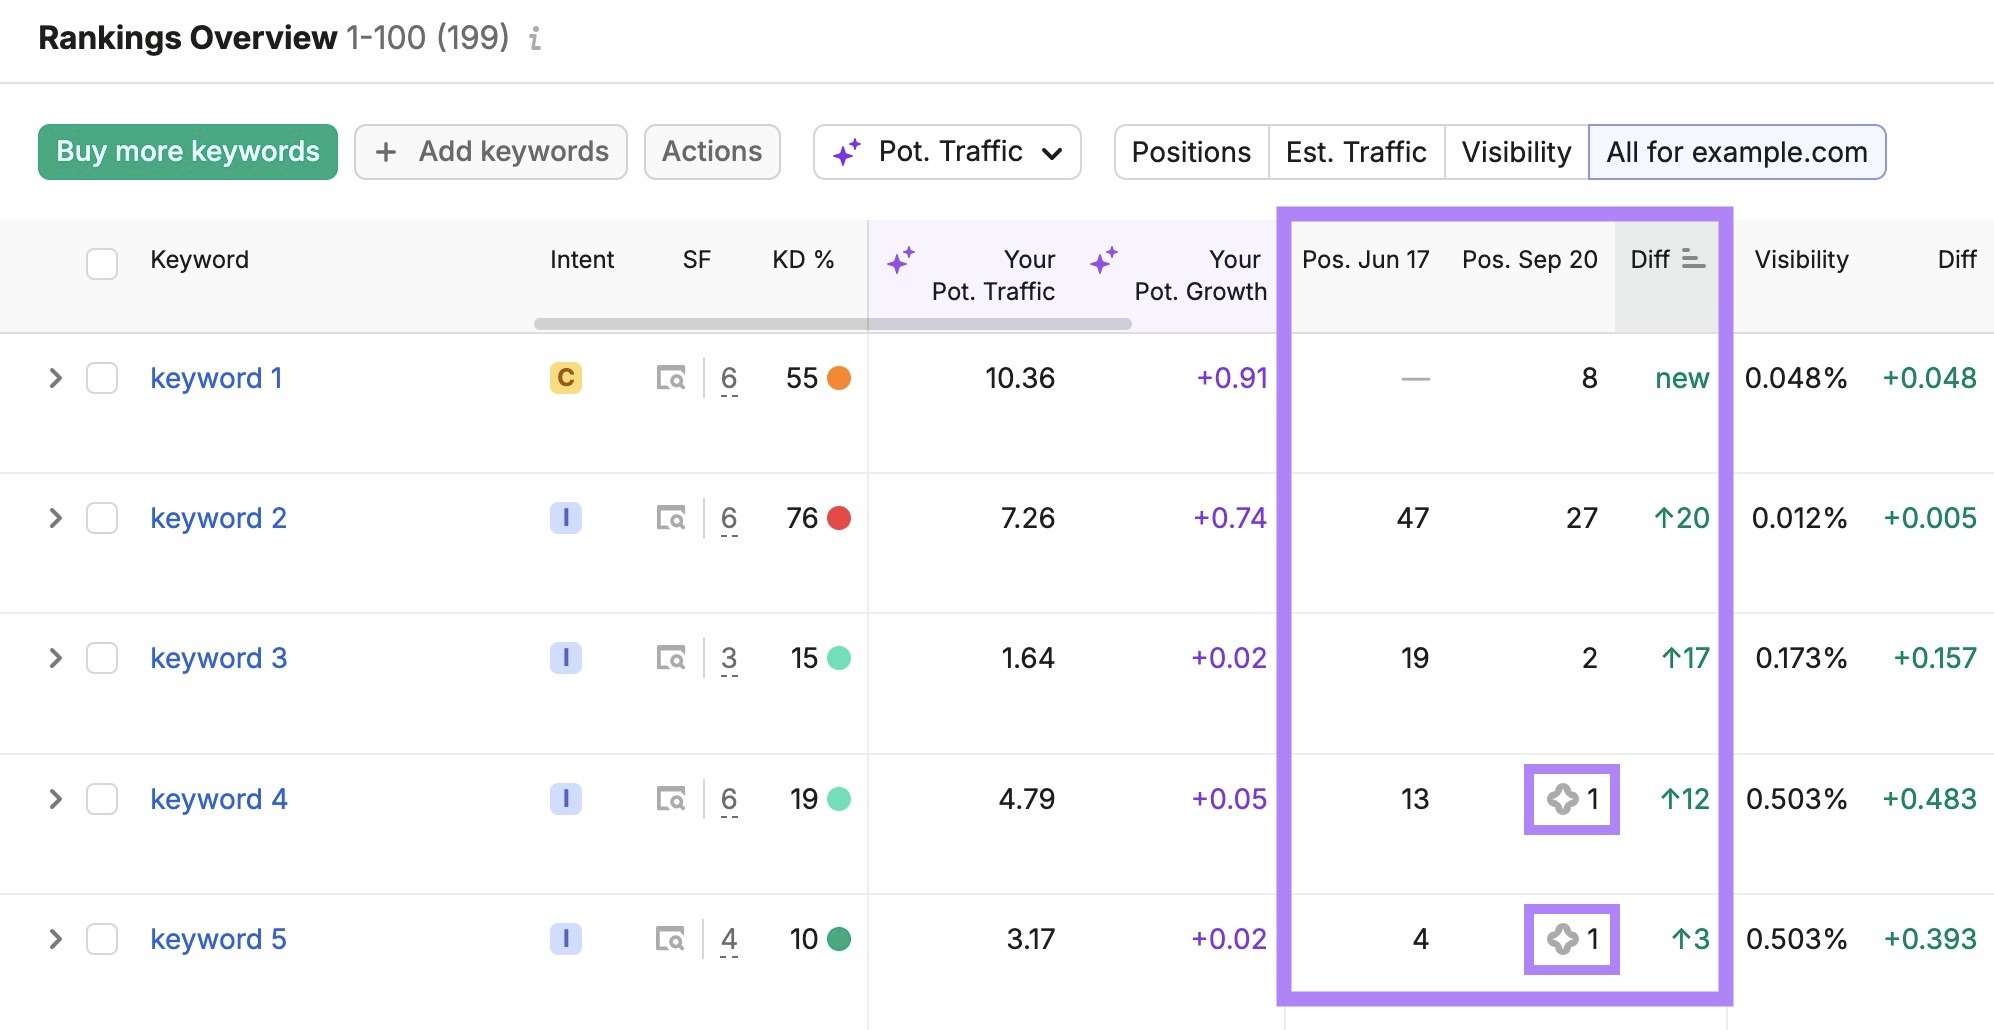1994x1030 pixels.
Task: Open SERP snapshot icon for keyword 5
Action: click(671, 939)
